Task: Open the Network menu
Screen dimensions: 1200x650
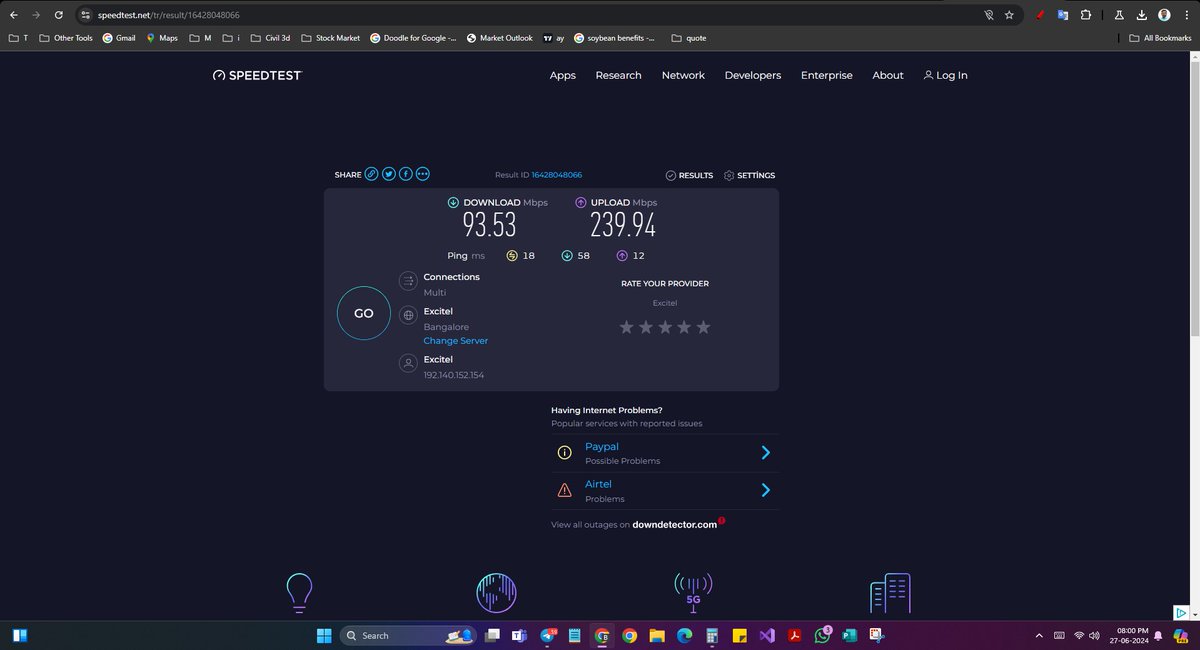Action: click(x=683, y=75)
